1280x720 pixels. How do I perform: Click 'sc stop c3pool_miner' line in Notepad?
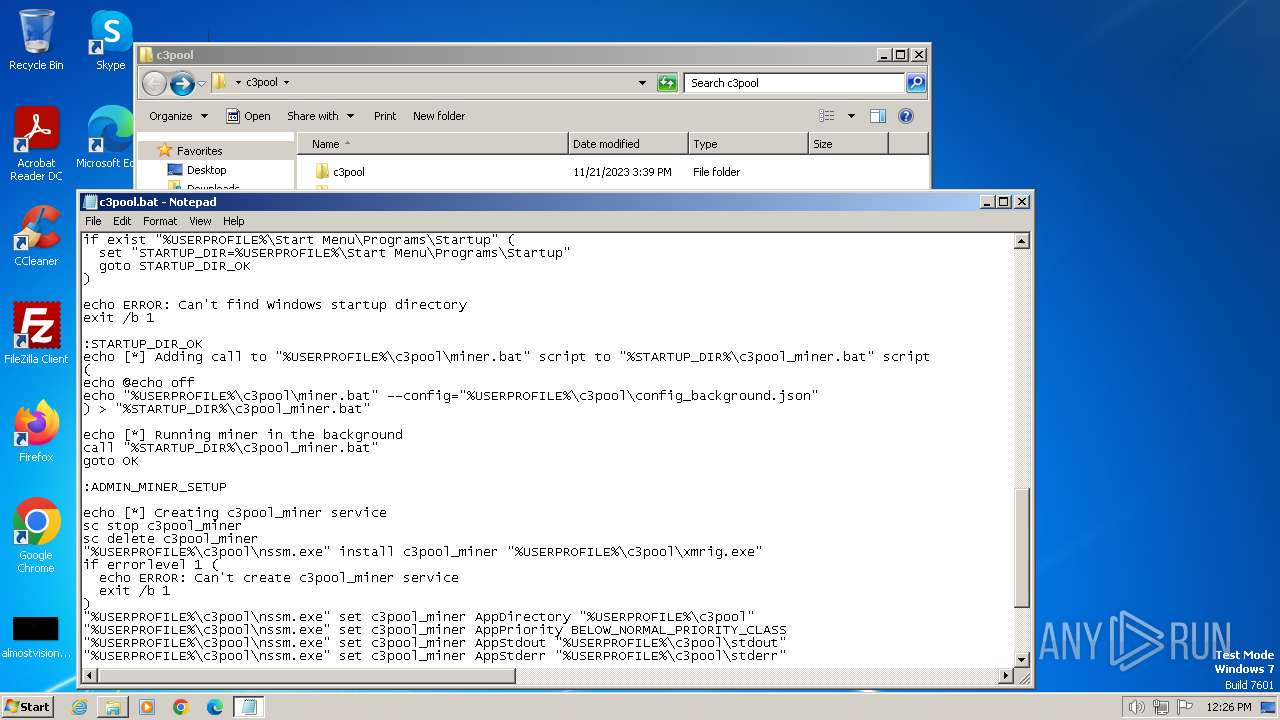coord(163,526)
